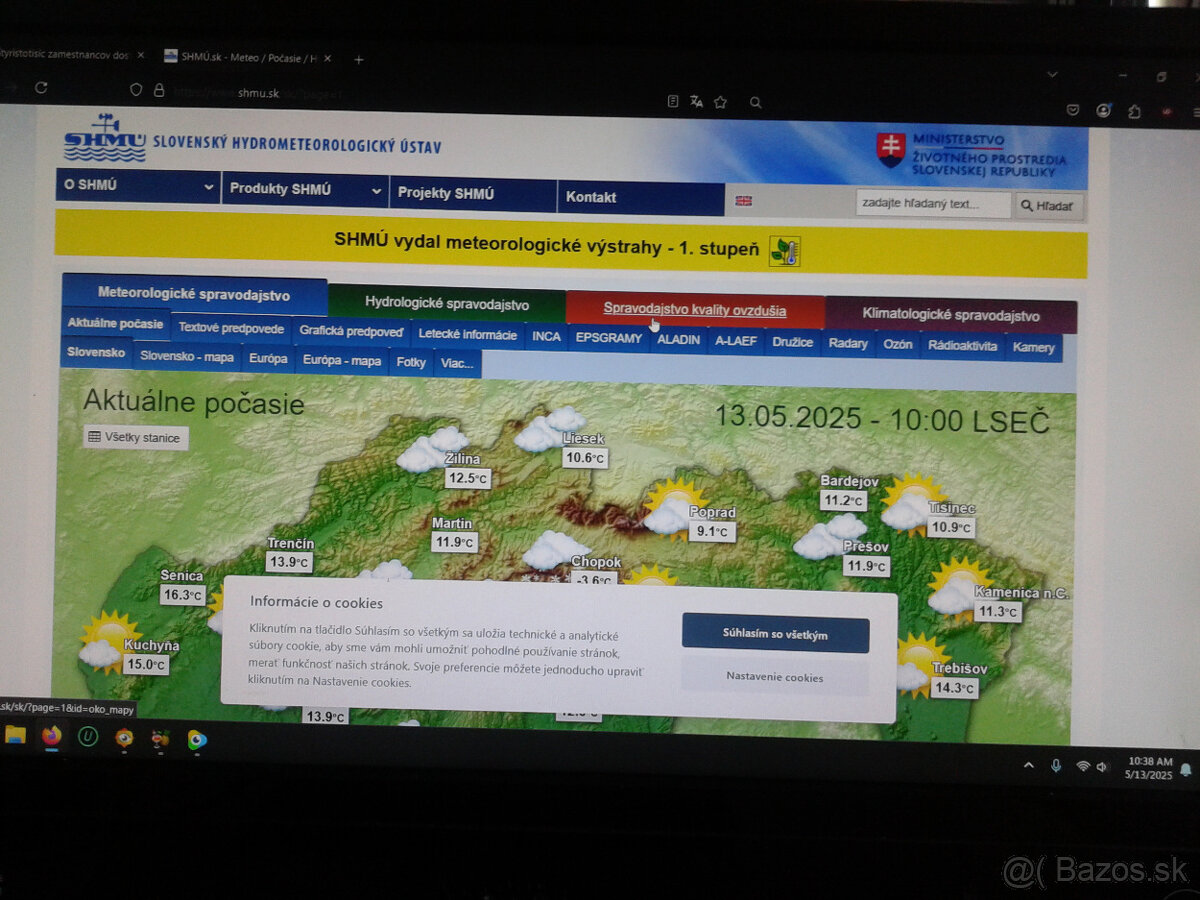
Task: Open Grafická predpoveď subtab
Action: point(351,331)
